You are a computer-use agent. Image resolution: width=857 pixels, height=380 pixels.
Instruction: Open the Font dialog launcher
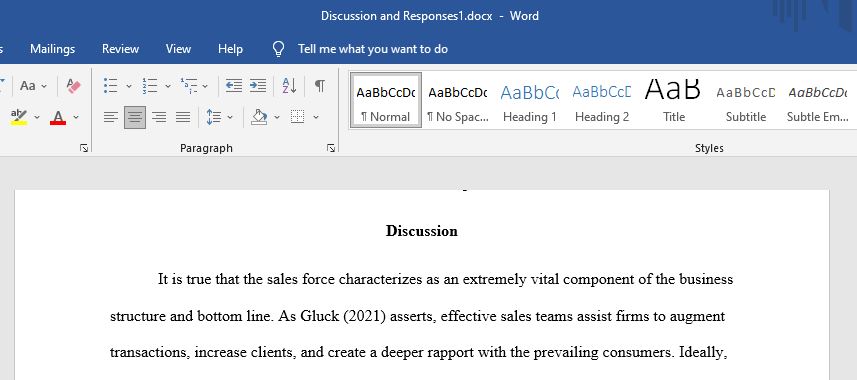[x=84, y=148]
